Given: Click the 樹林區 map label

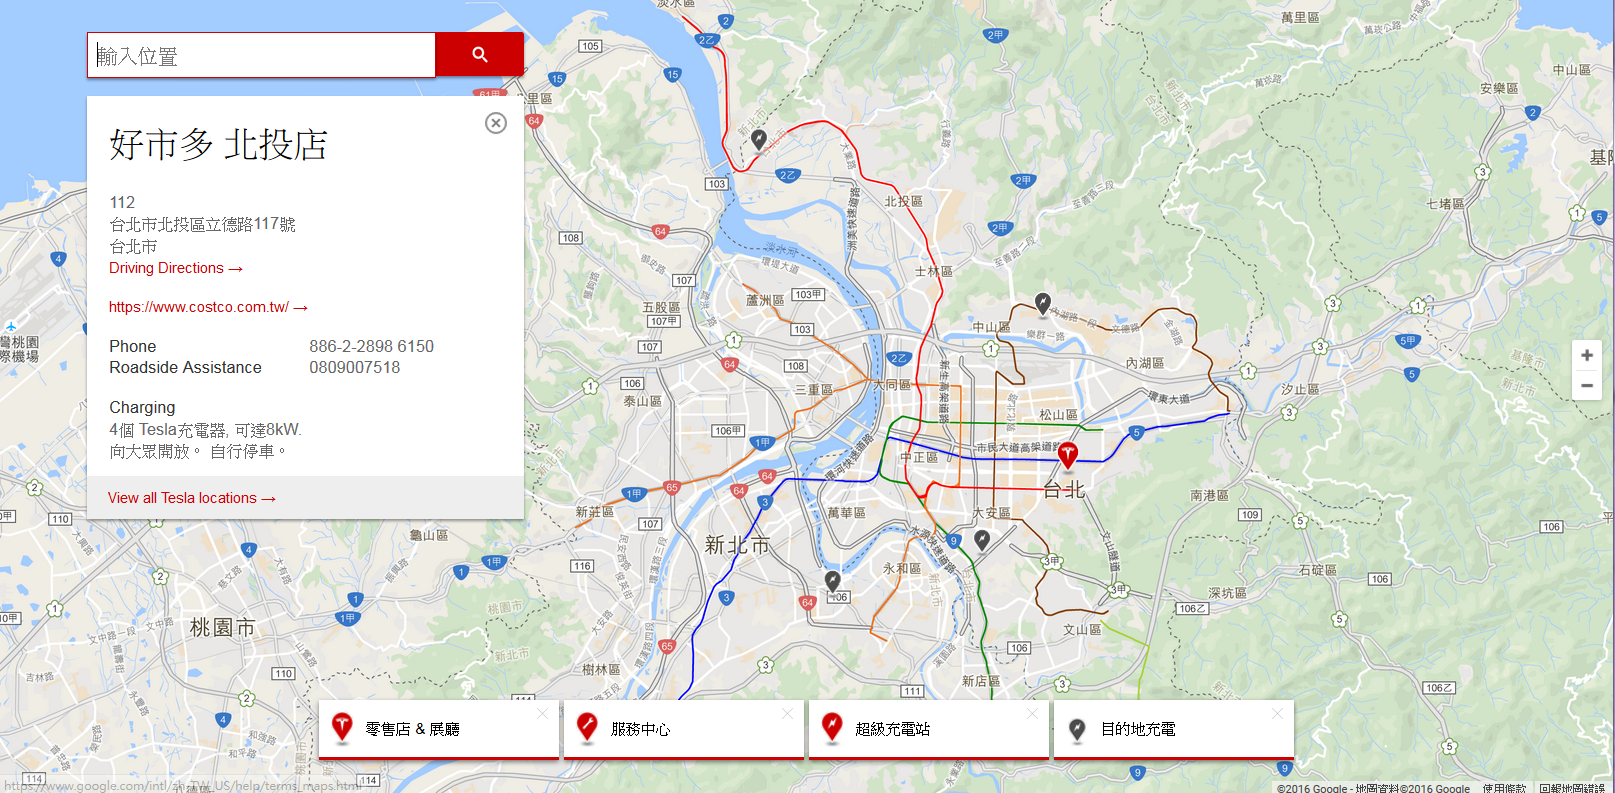Looking at the screenshot, I should (601, 669).
